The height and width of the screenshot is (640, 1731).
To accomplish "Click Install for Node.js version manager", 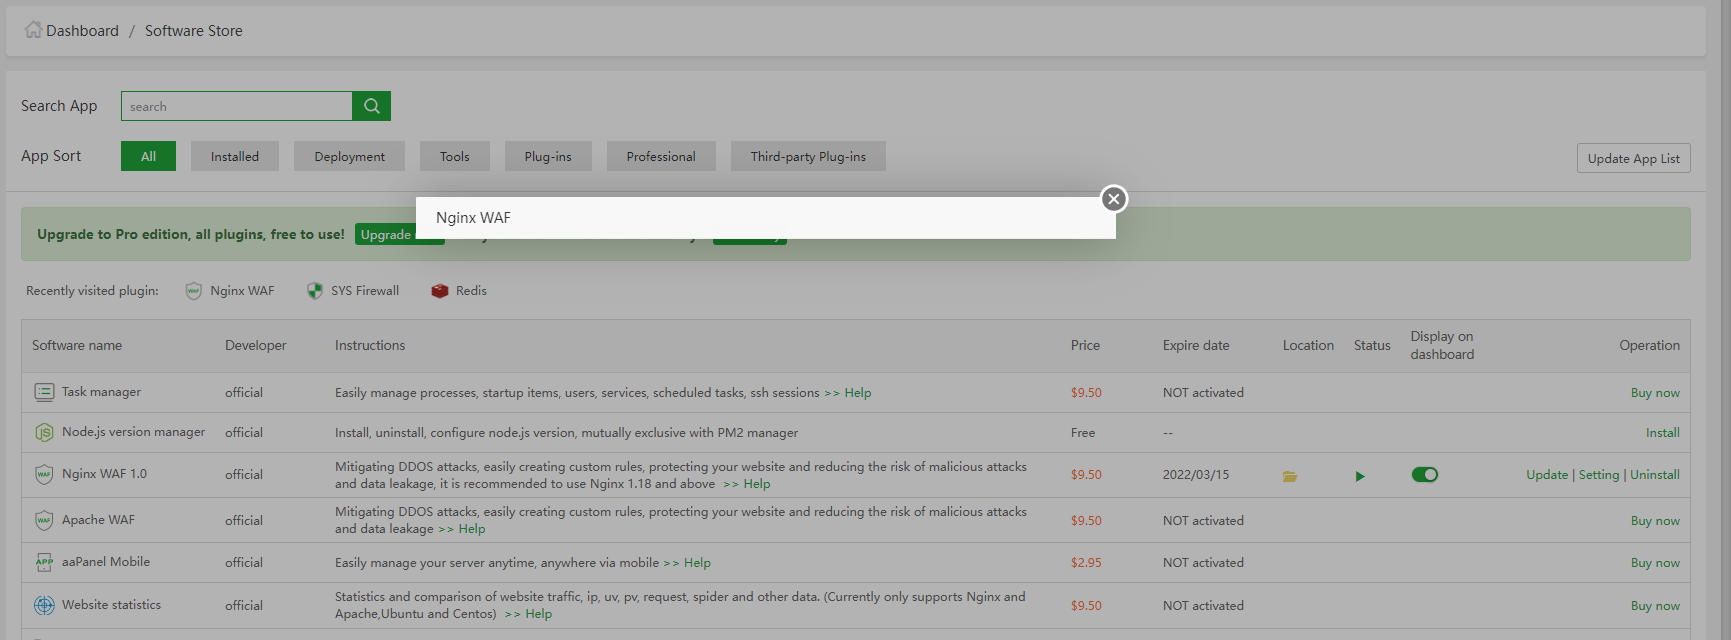I will pyautogui.click(x=1663, y=433).
